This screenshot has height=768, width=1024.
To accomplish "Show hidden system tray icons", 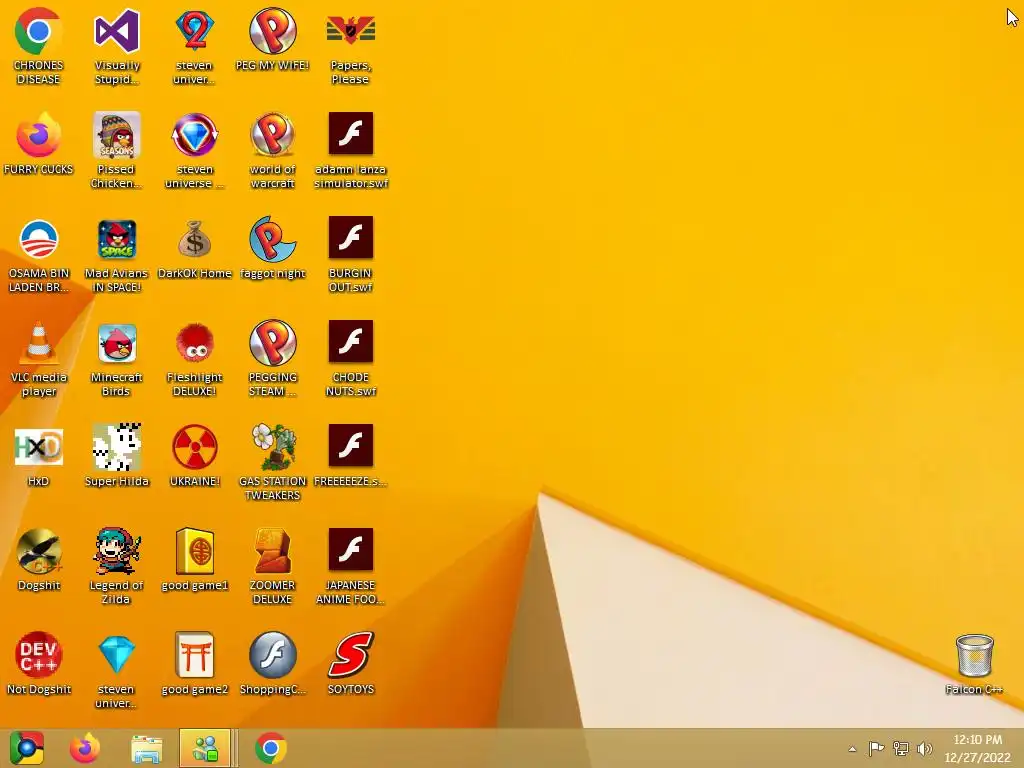I will pos(852,749).
